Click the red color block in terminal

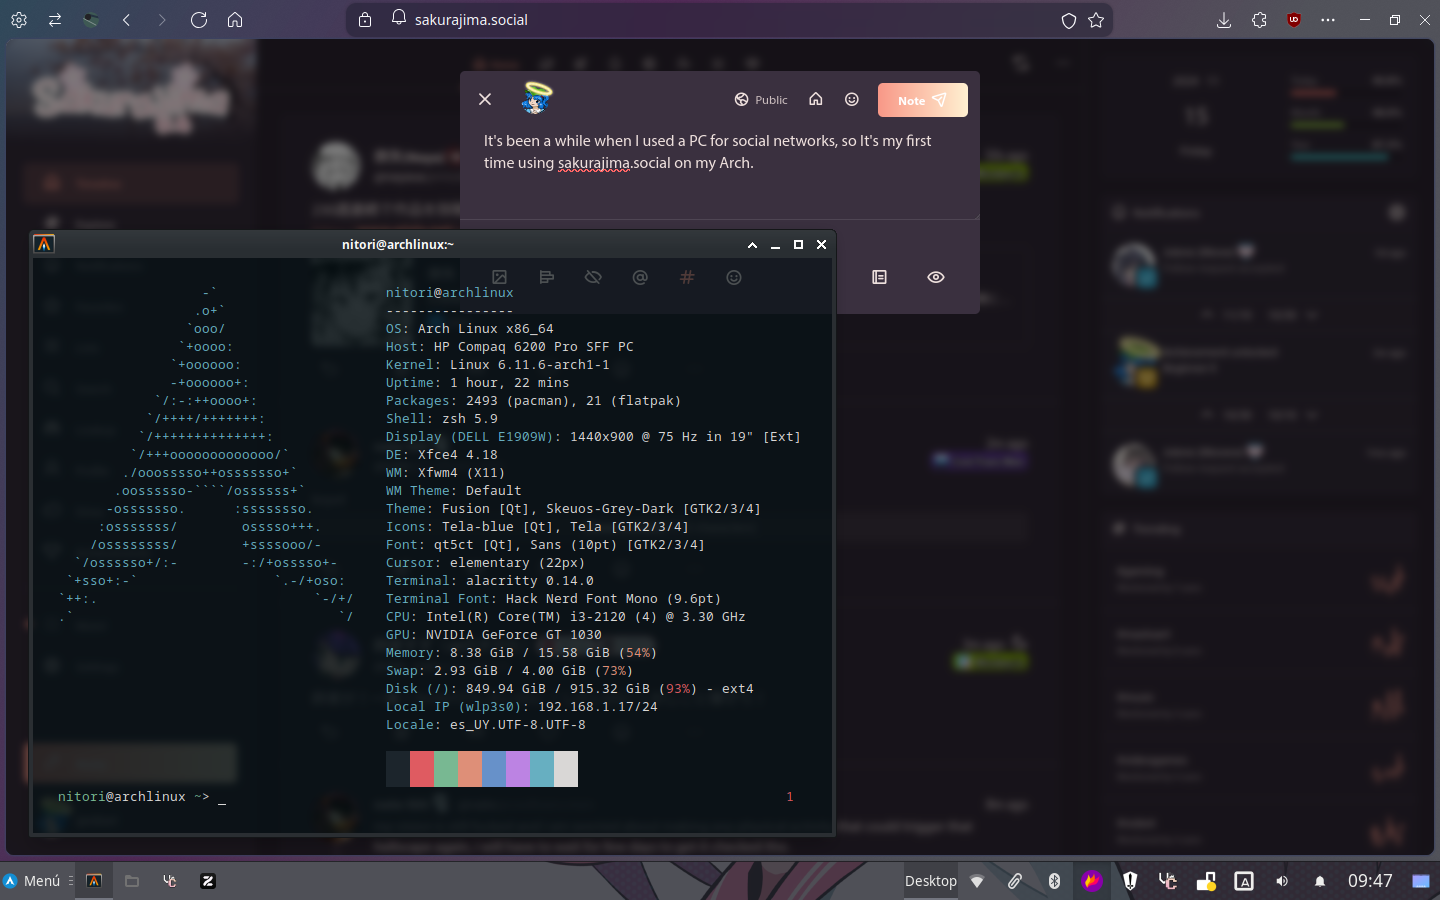(422, 769)
